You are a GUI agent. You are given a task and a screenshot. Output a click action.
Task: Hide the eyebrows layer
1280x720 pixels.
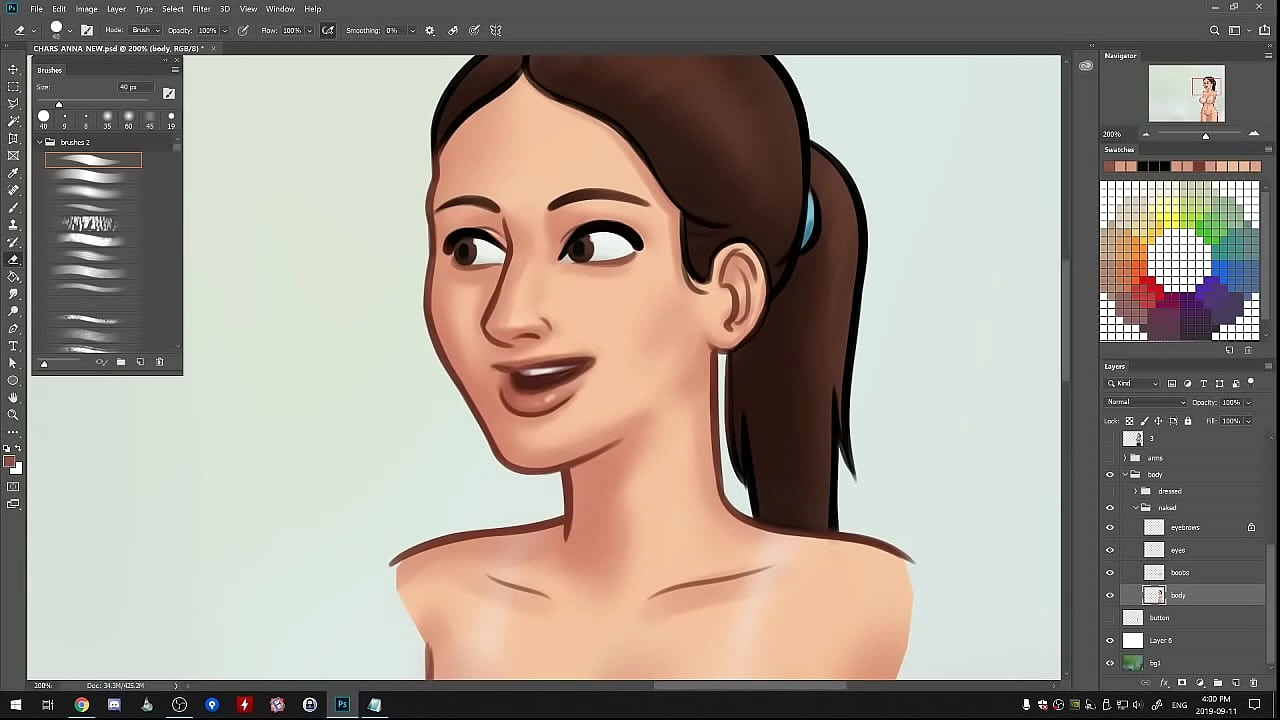tap(1109, 527)
